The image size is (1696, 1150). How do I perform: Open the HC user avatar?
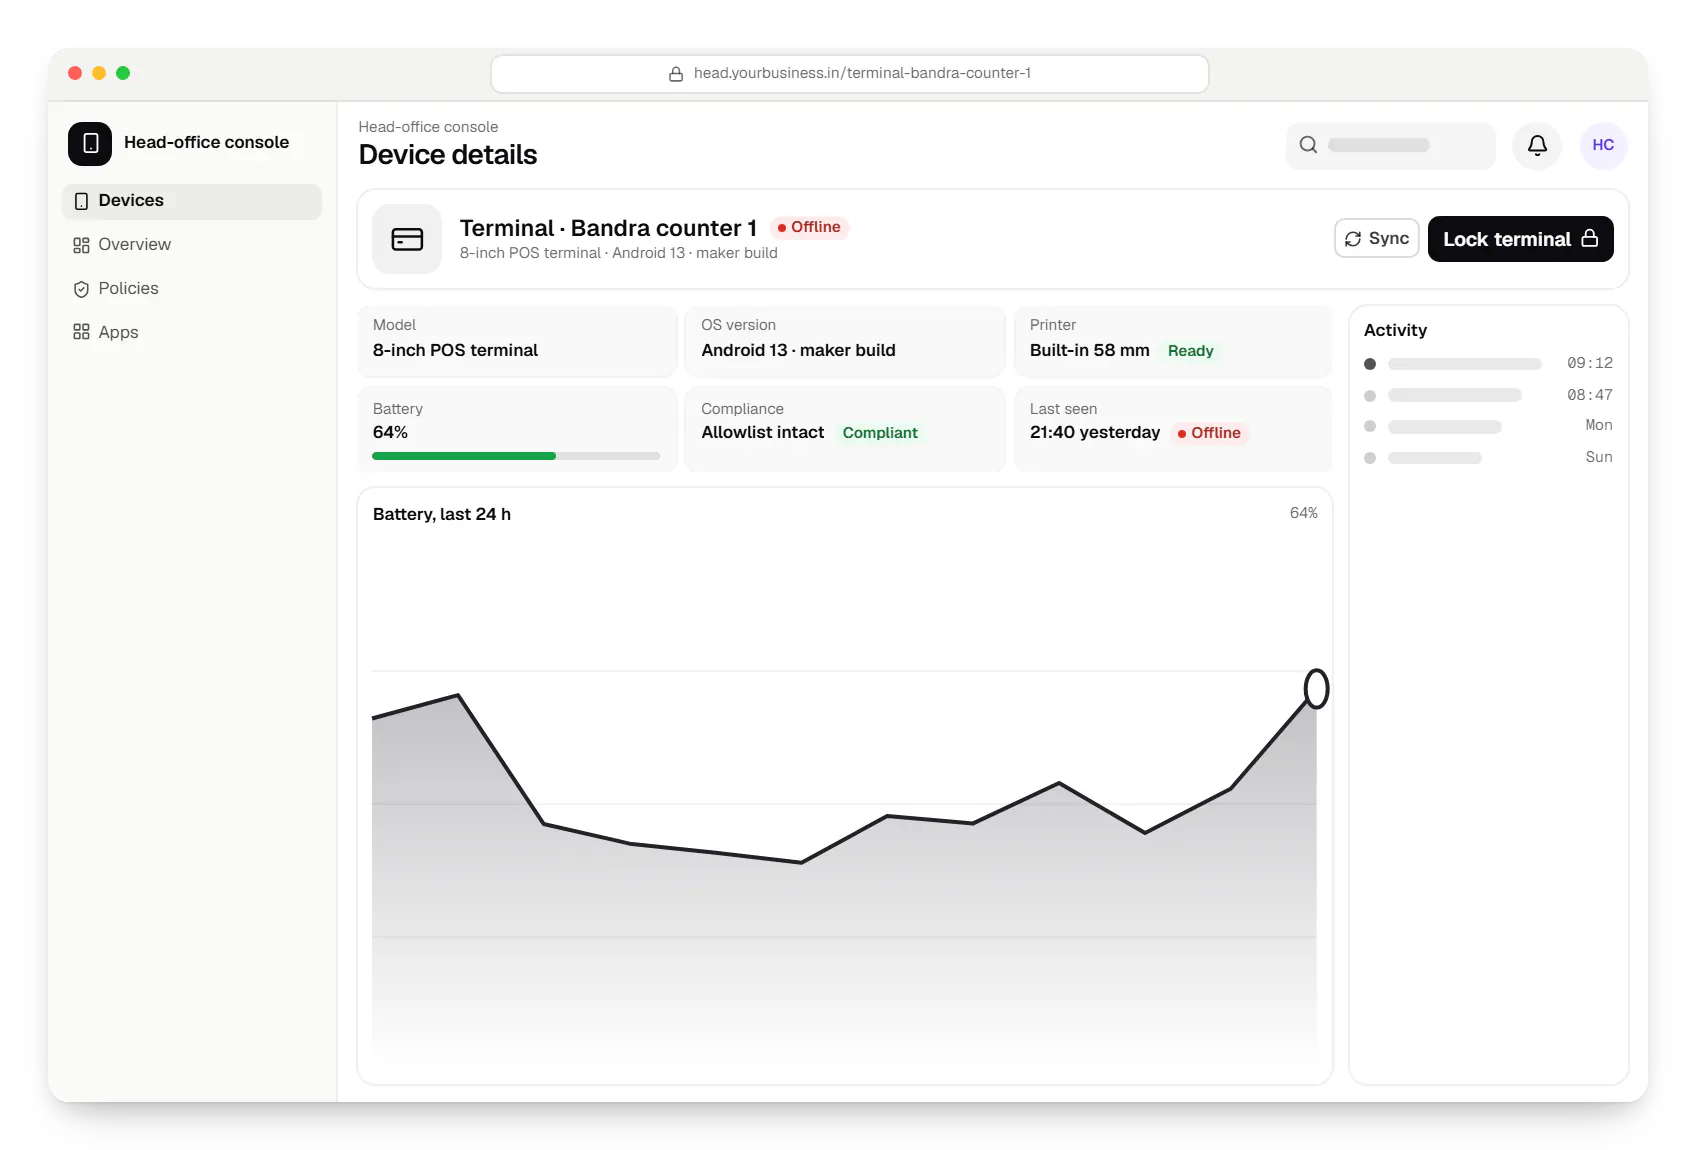pyautogui.click(x=1603, y=145)
